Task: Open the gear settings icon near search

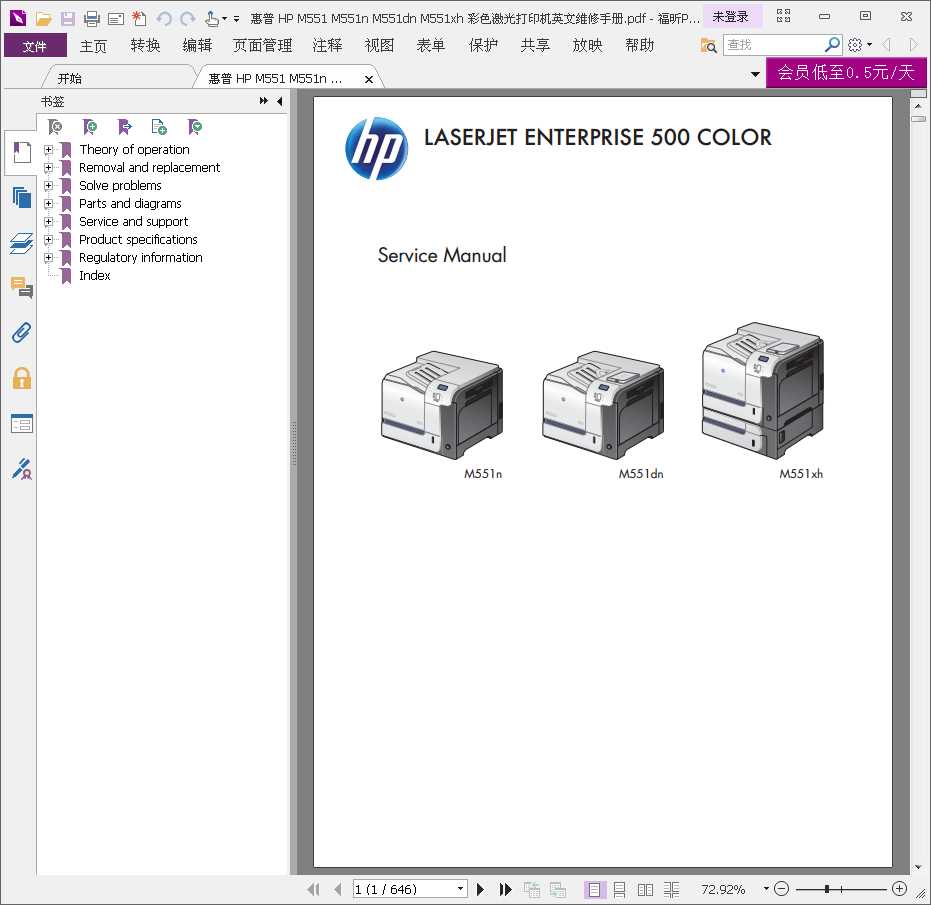Action: 855,45
